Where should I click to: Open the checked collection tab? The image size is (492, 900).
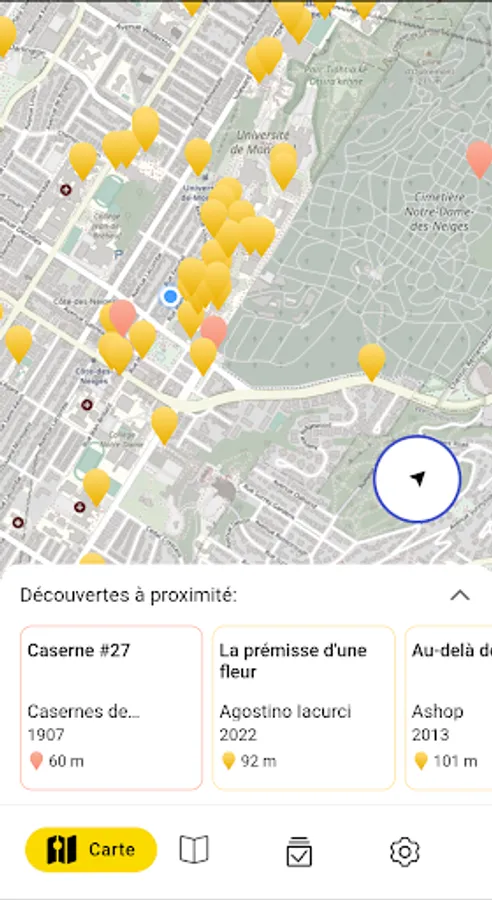(299, 851)
